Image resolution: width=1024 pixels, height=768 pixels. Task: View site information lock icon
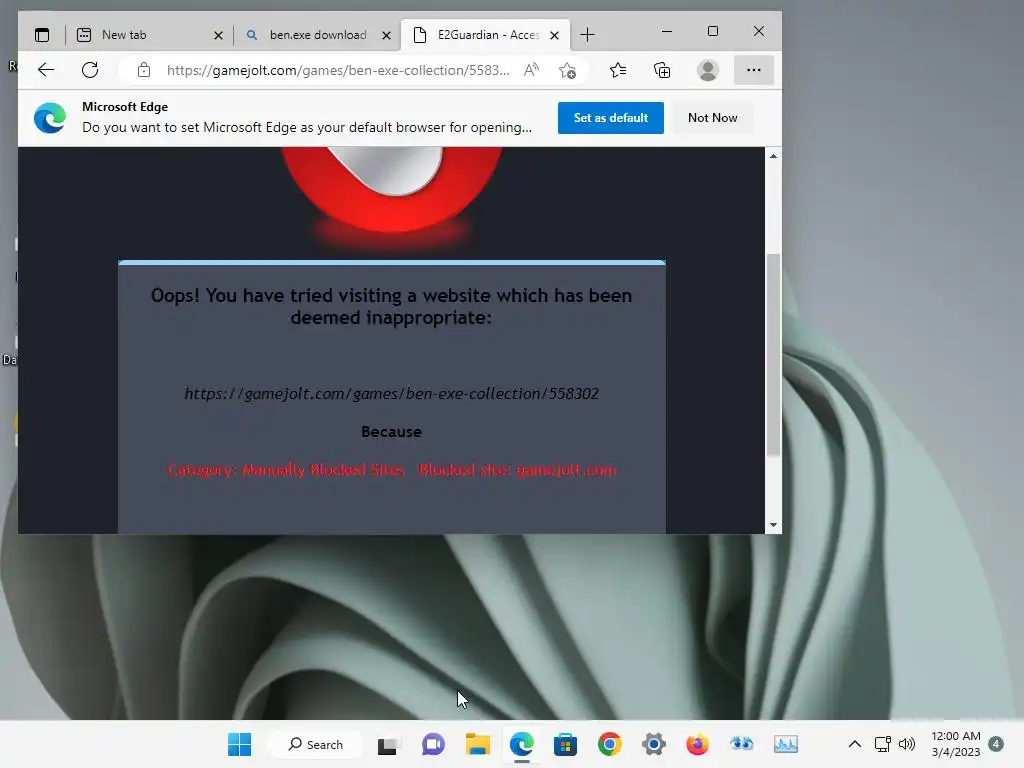click(144, 70)
